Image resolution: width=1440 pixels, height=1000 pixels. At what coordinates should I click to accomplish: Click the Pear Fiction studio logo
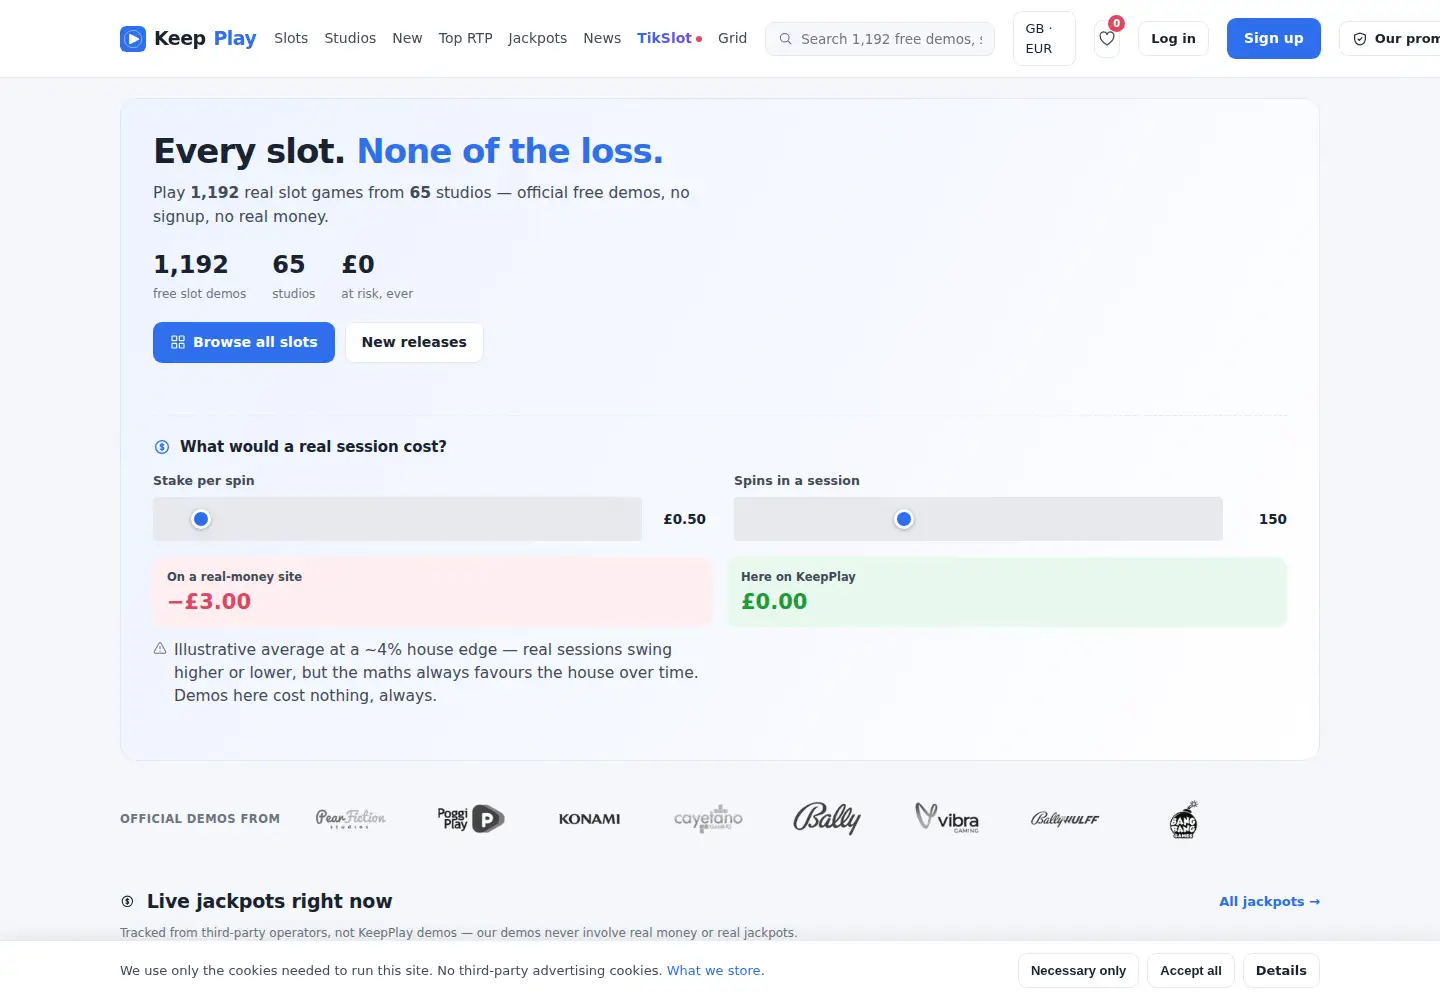click(350, 819)
